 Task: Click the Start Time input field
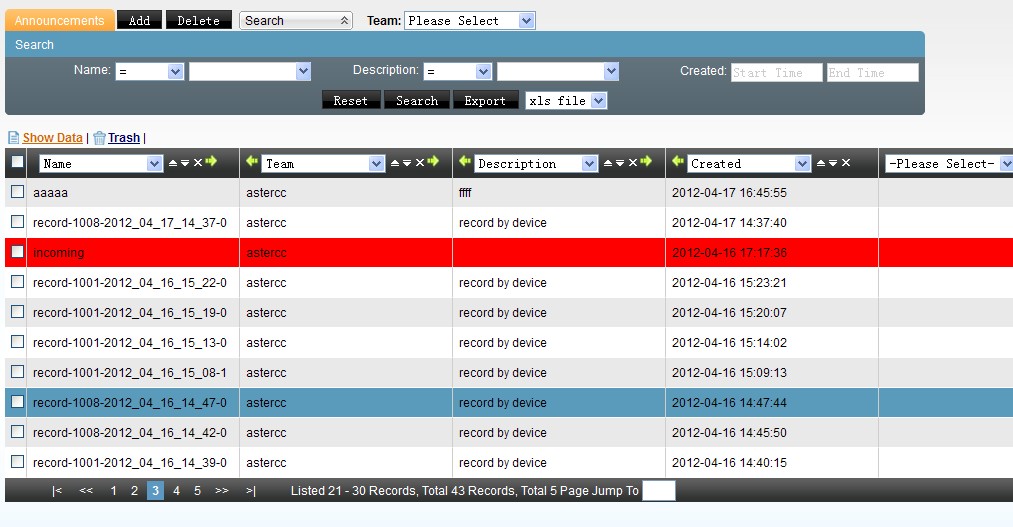coord(776,73)
